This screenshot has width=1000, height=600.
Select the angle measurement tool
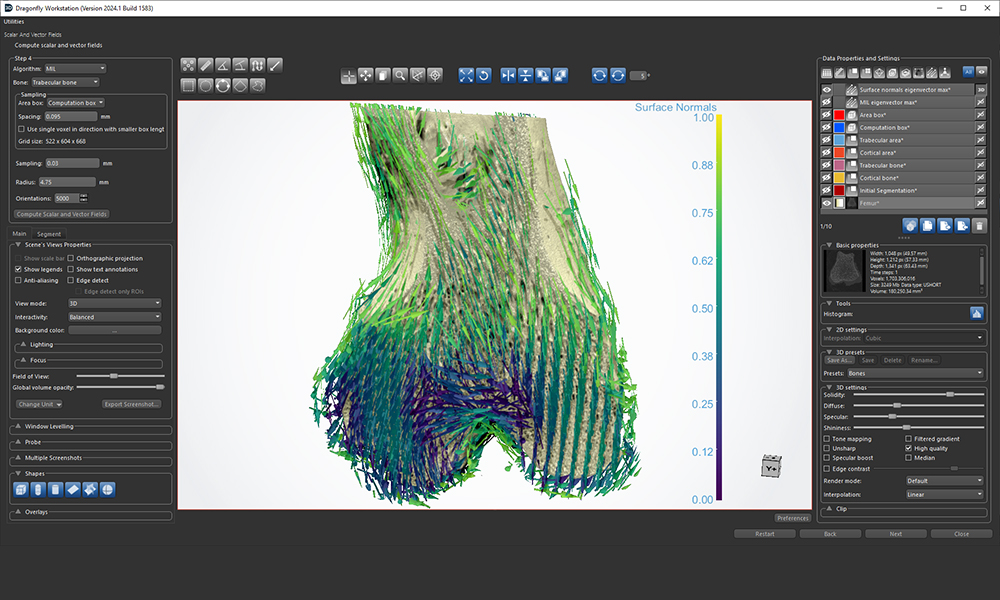coord(223,65)
